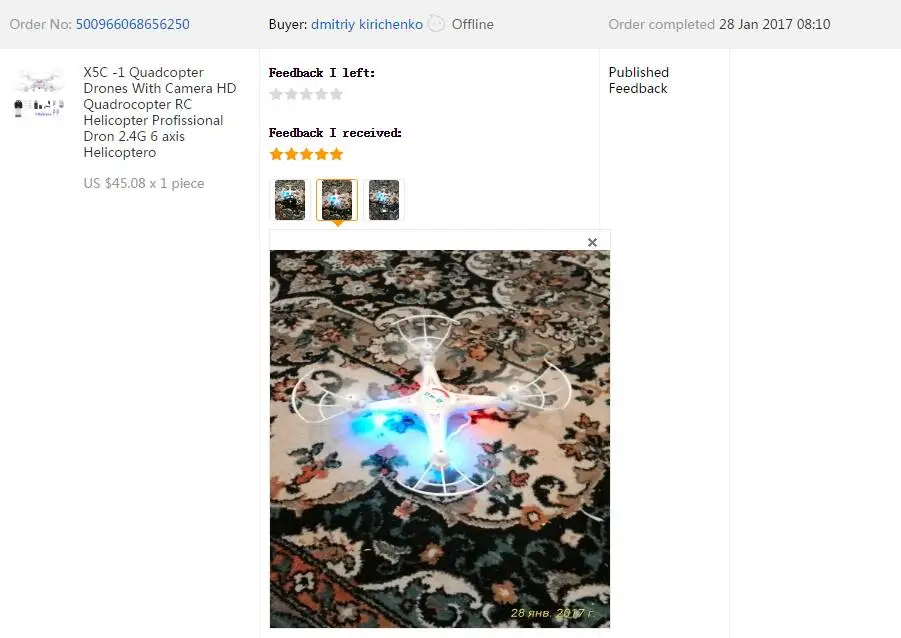Click the fifth orange star in received feedback
This screenshot has height=638, width=901.
[x=336, y=154]
